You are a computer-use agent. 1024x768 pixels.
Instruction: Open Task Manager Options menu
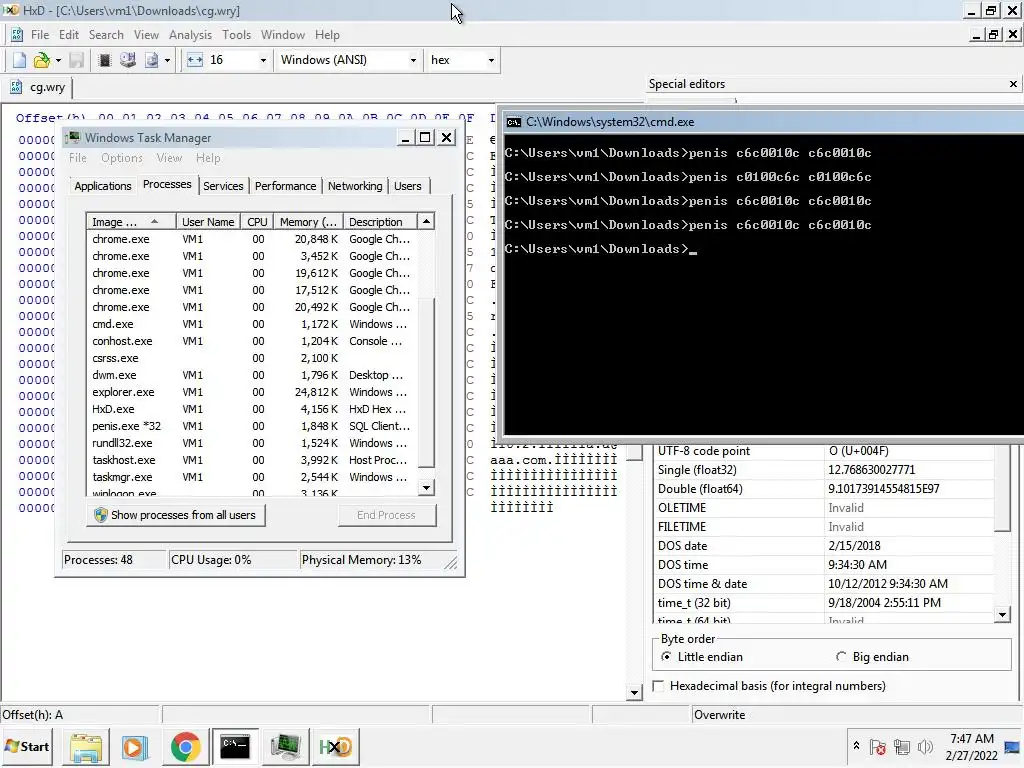pos(121,158)
